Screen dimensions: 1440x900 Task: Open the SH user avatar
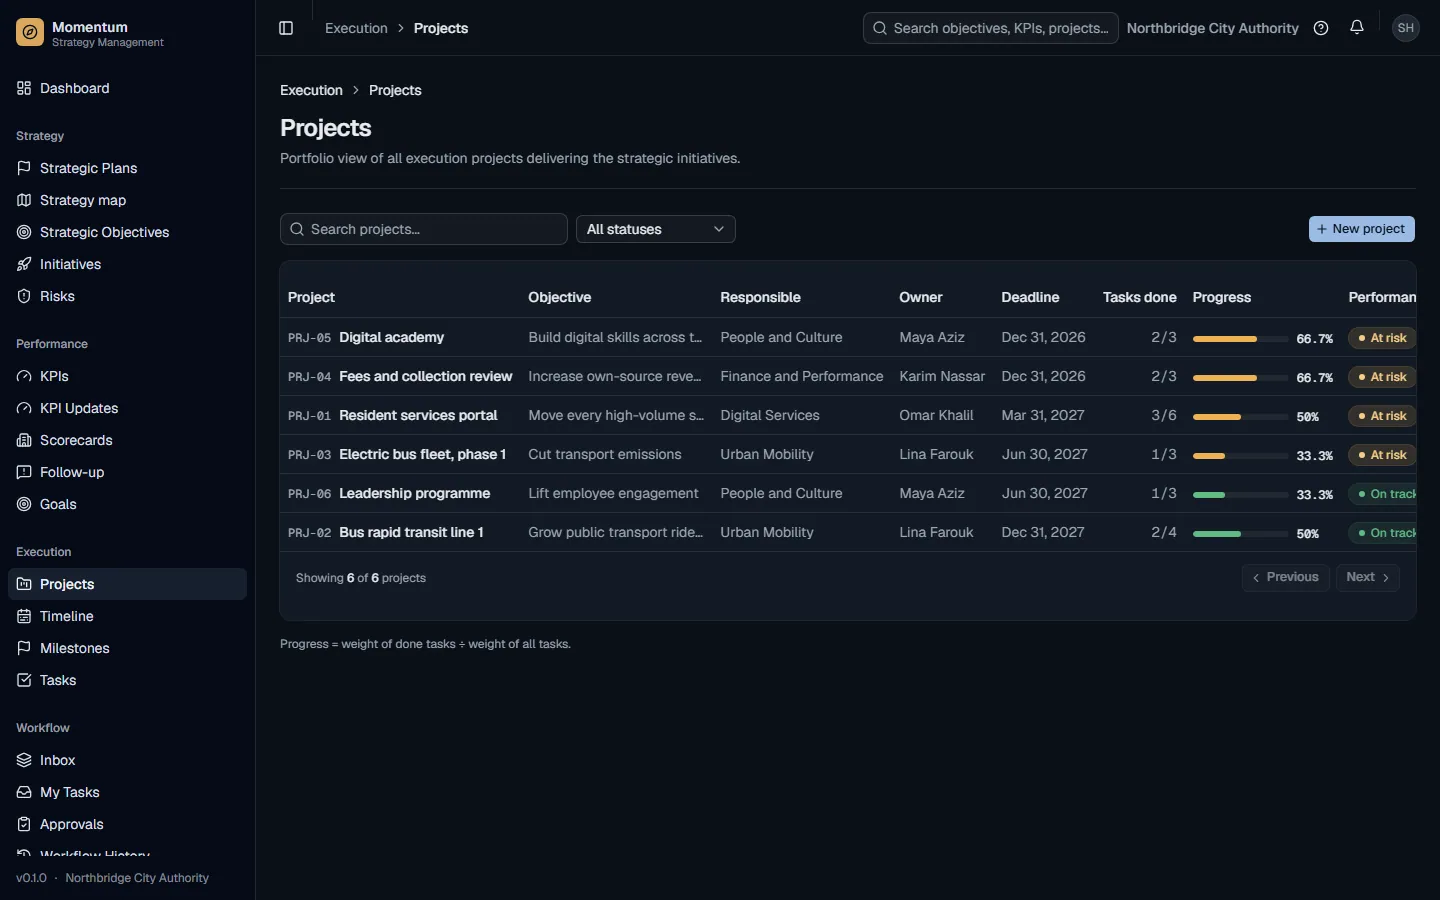click(1405, 28)
